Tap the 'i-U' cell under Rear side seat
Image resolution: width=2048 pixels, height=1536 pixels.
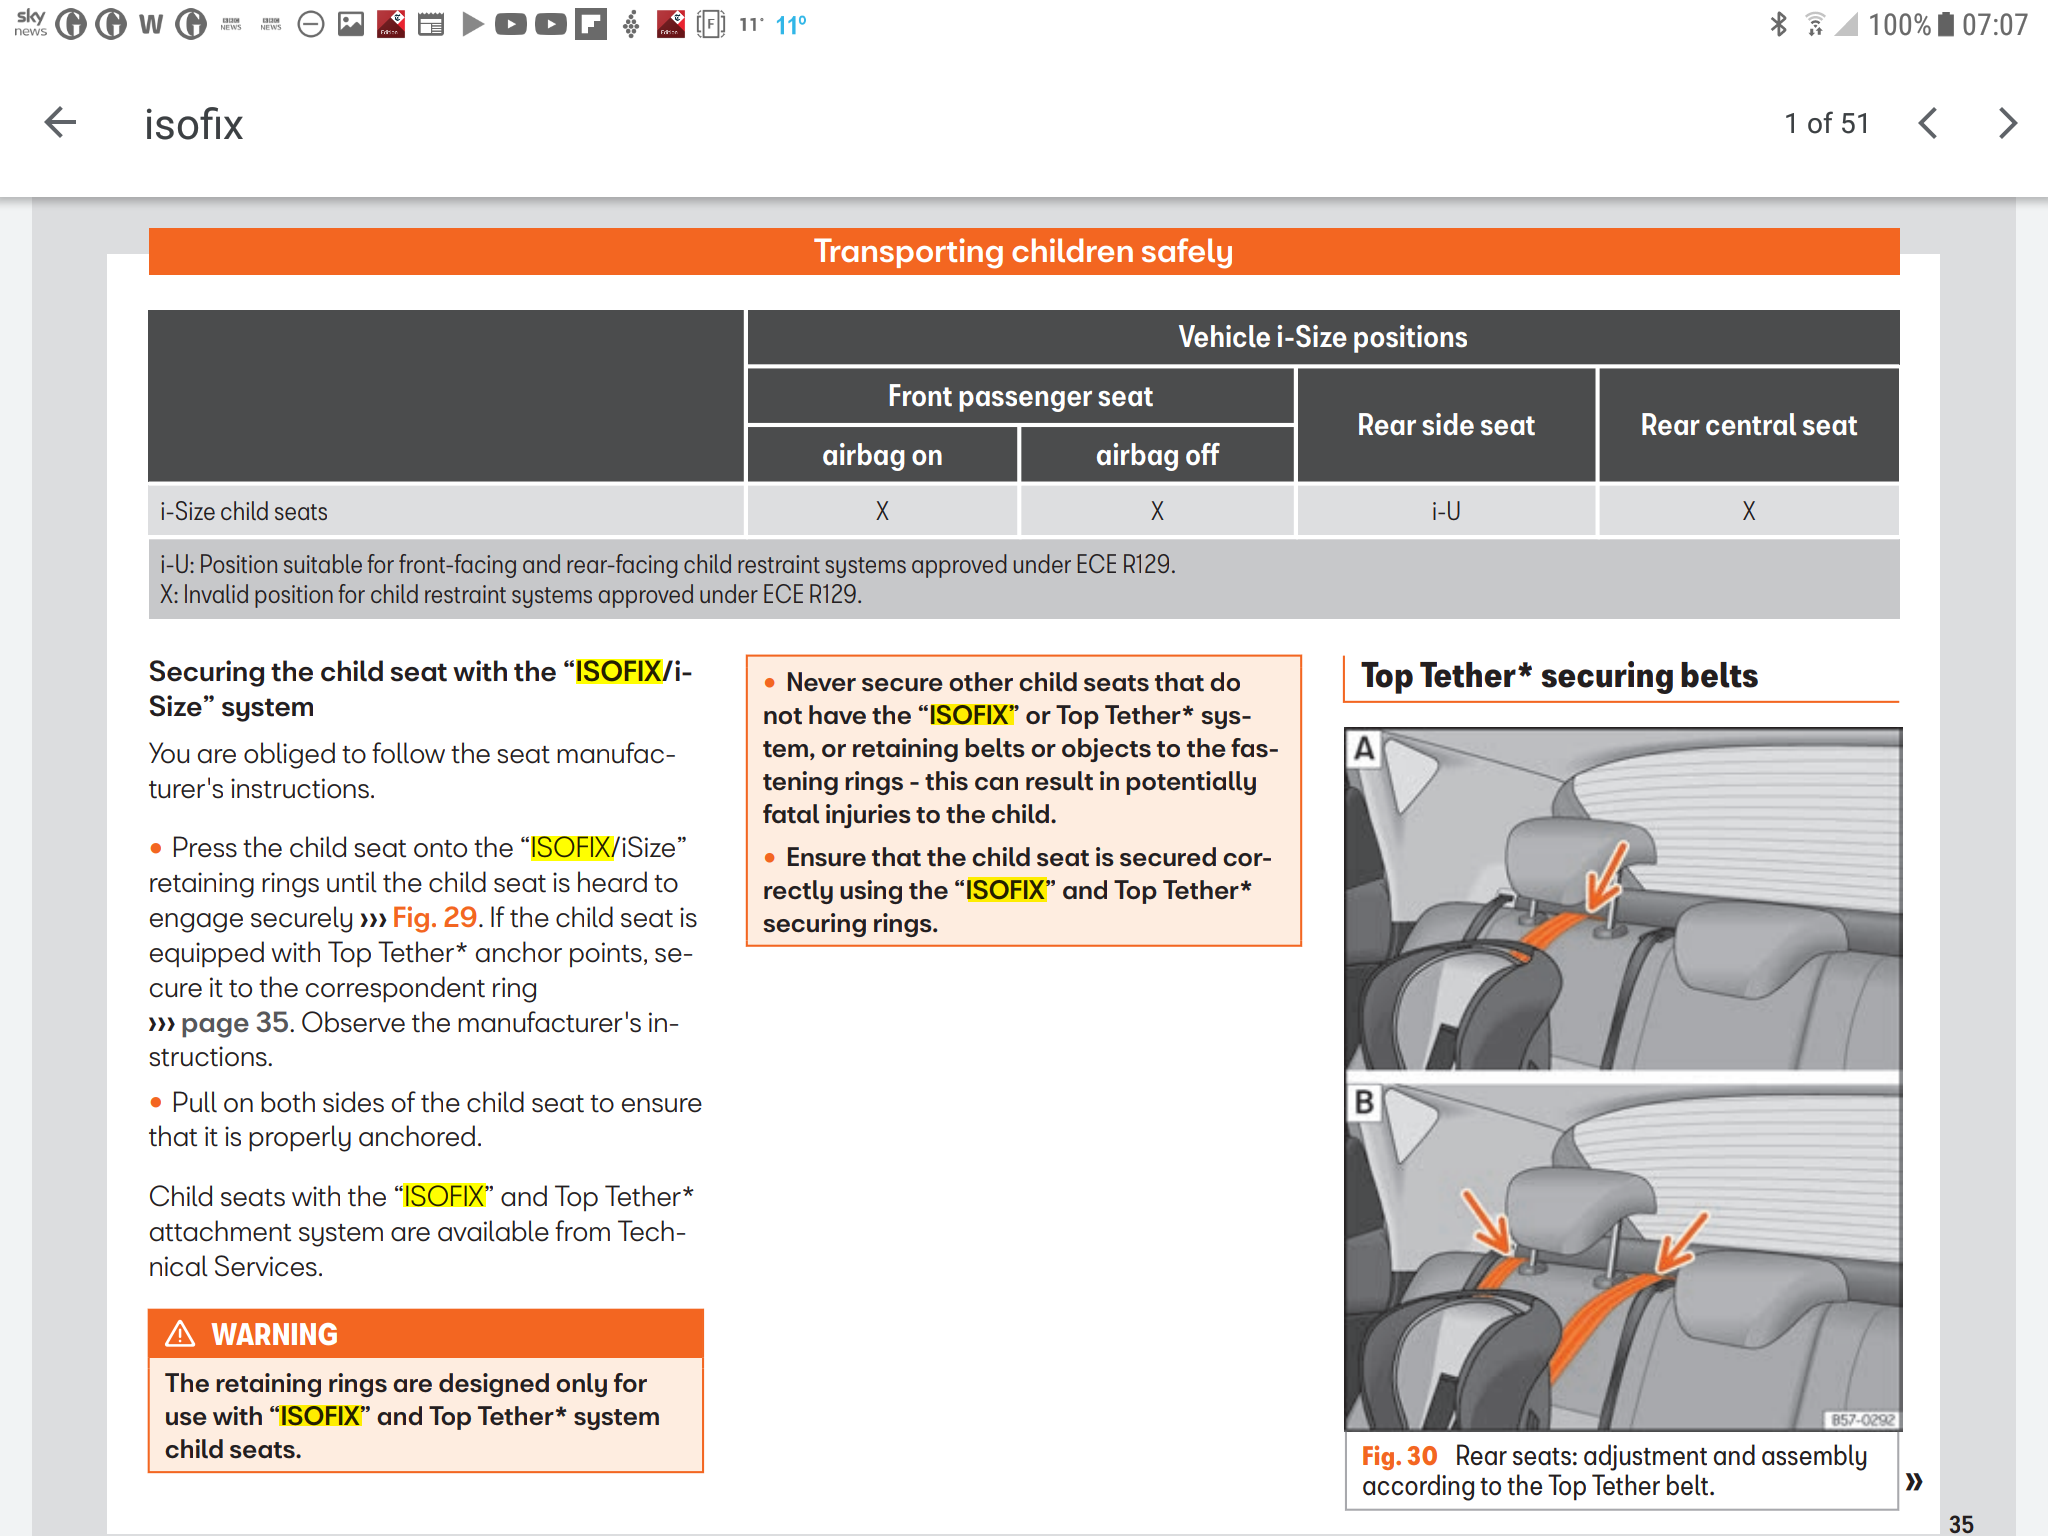point(1446,511)
